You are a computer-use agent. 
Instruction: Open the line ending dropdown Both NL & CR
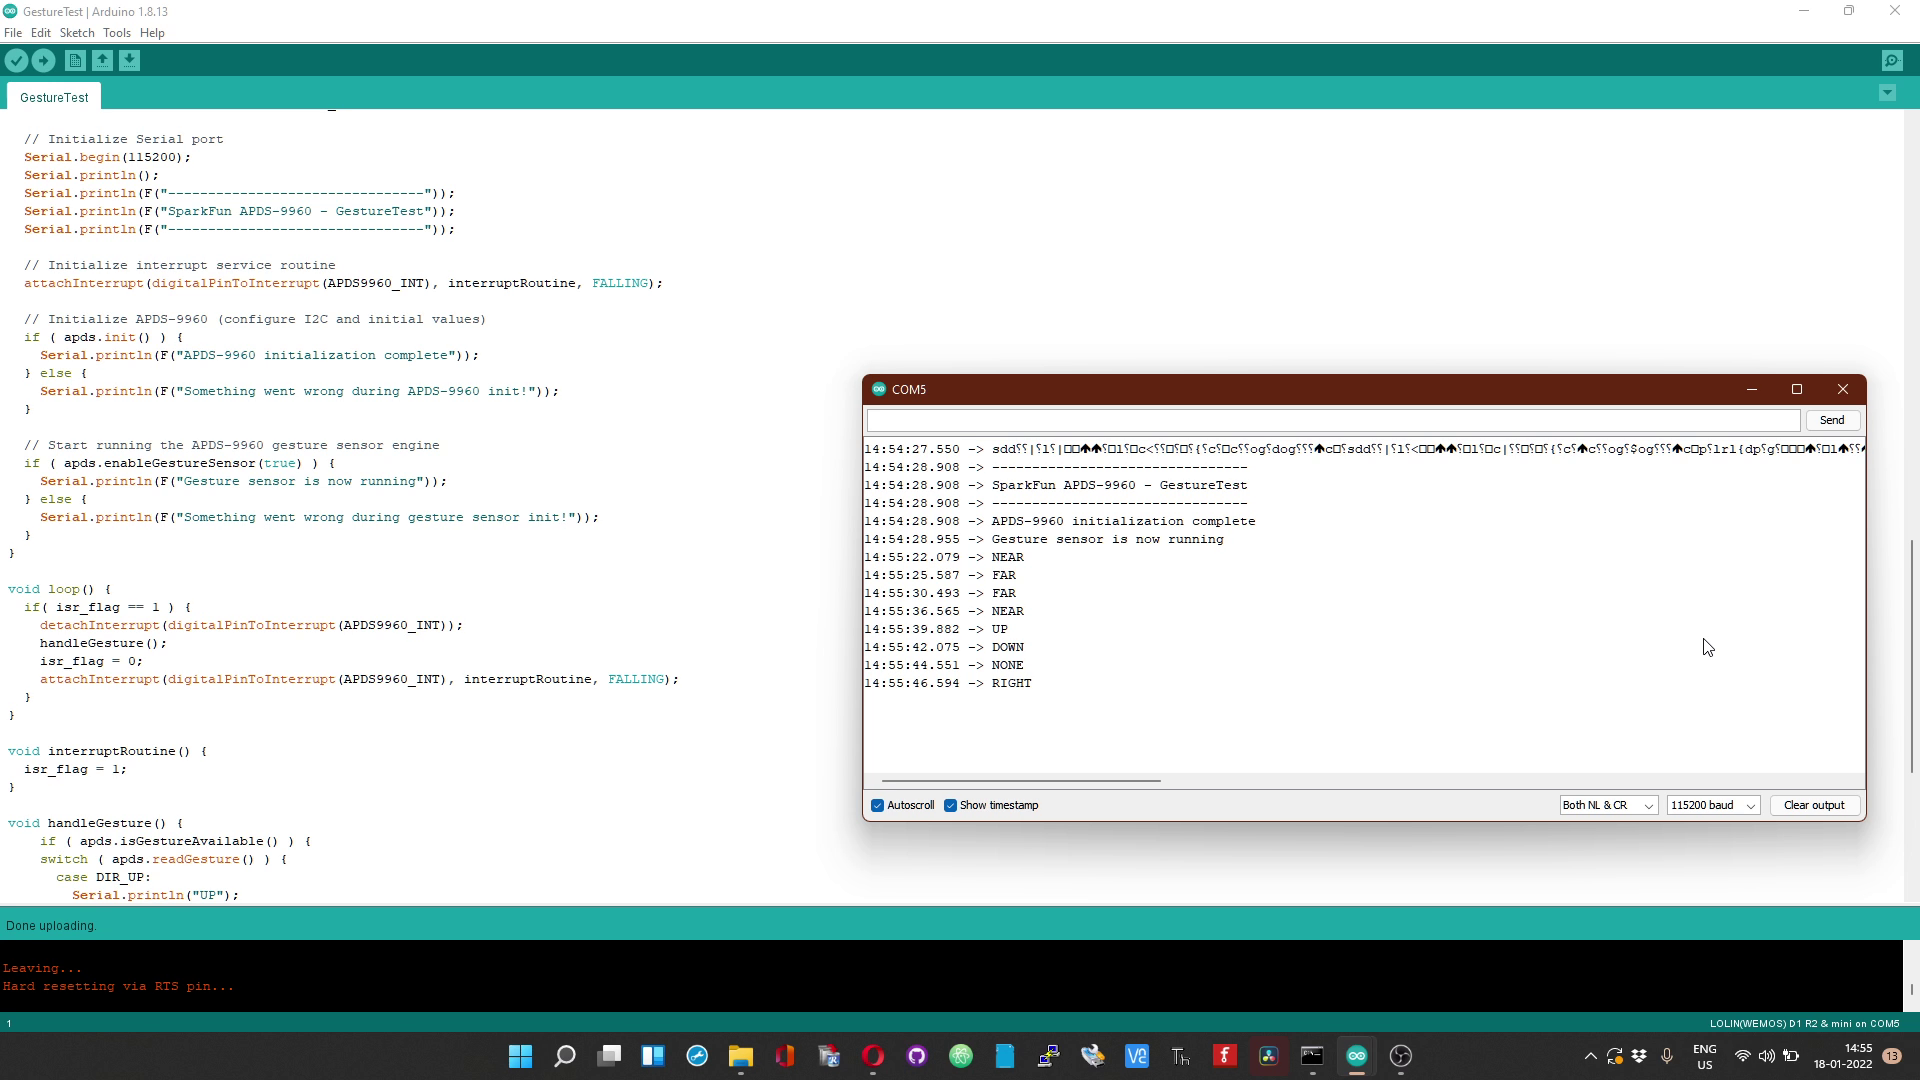click(1608, 806)
